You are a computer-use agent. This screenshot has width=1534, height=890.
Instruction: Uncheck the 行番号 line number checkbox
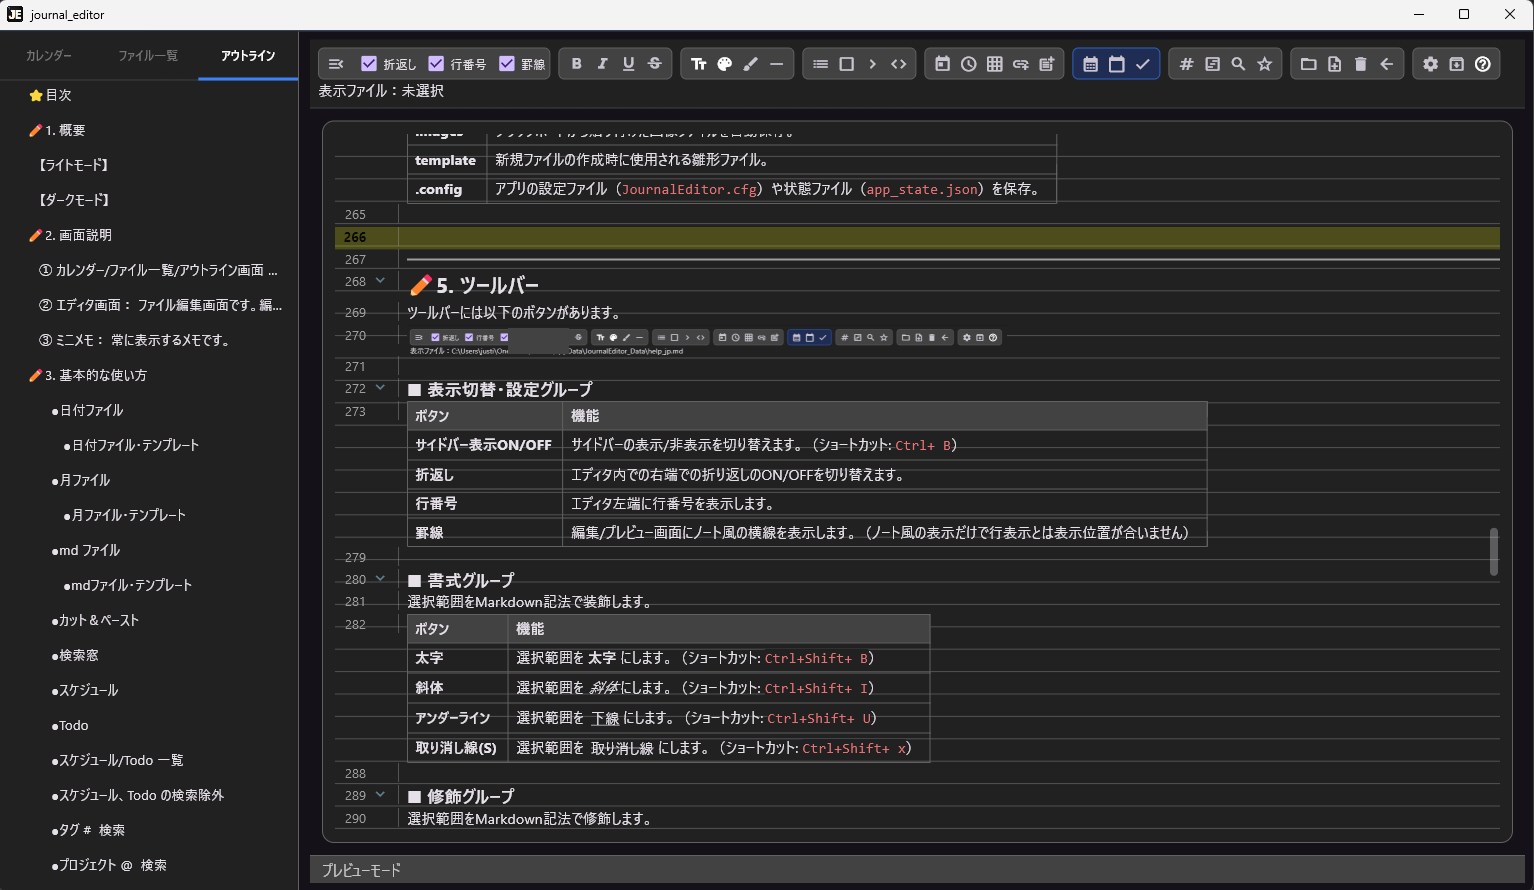point(436,64)
